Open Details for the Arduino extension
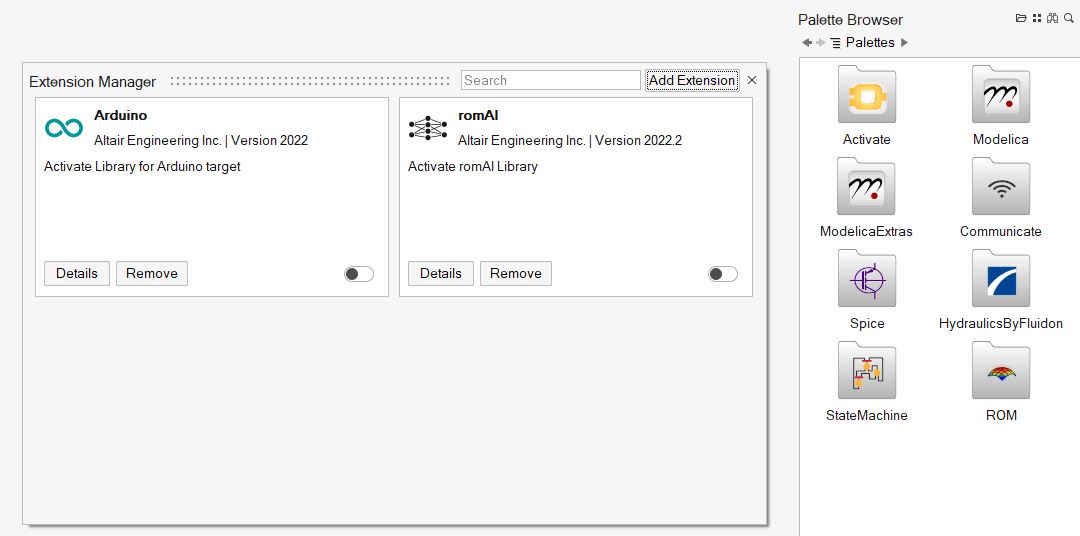This screenshot has height=536, width=1080. click(x=77, y=274)
